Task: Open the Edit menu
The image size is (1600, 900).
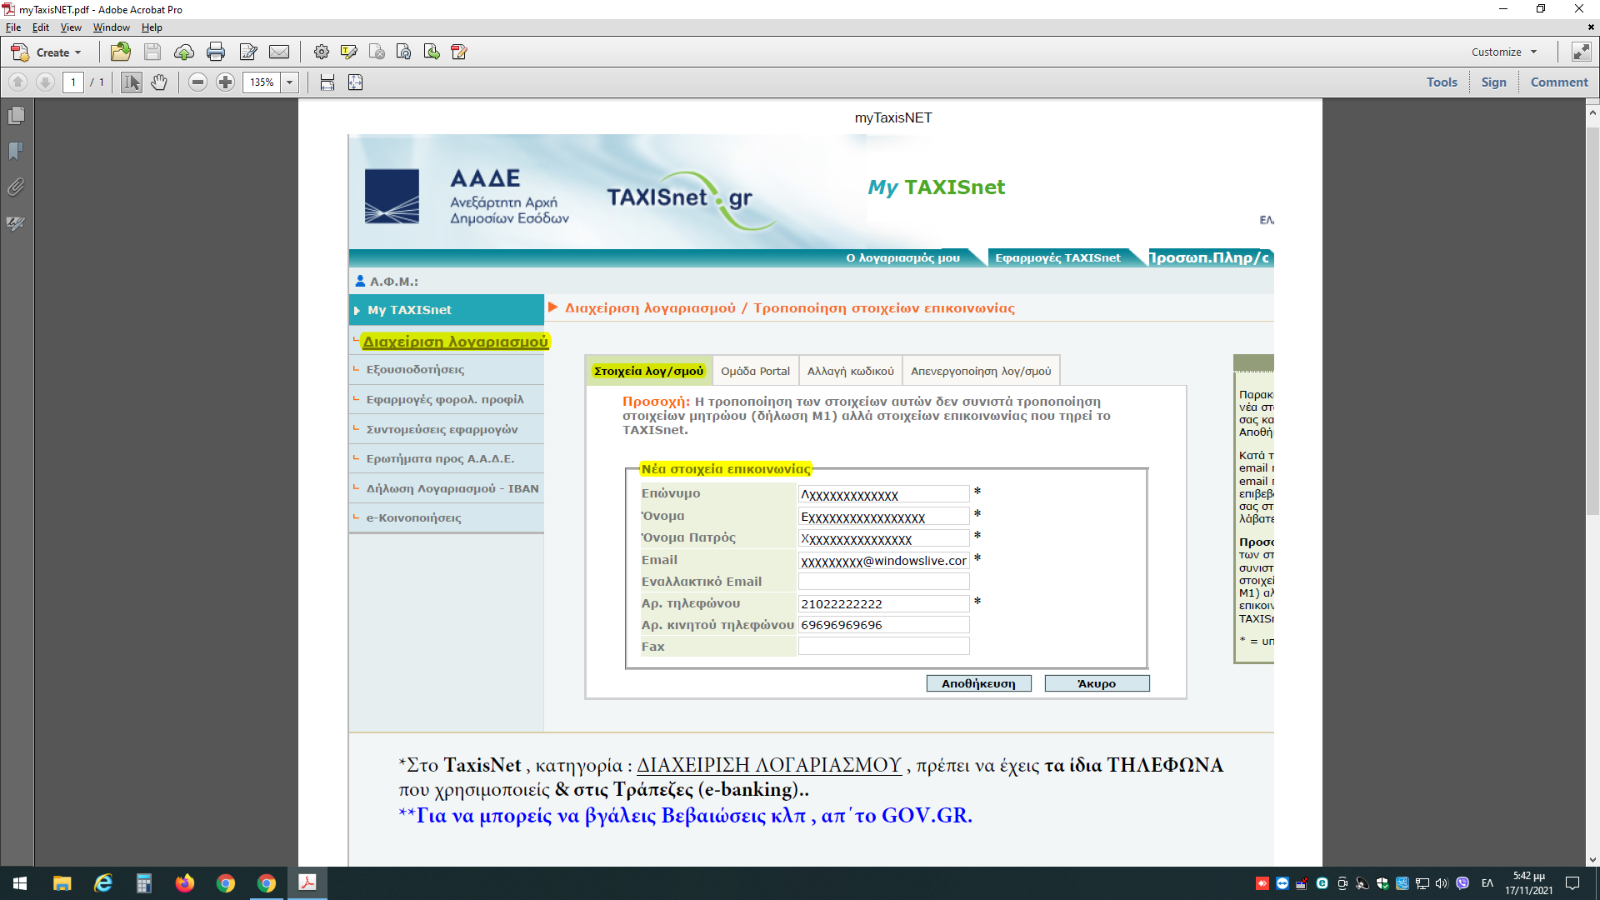Action: (41, 28)
